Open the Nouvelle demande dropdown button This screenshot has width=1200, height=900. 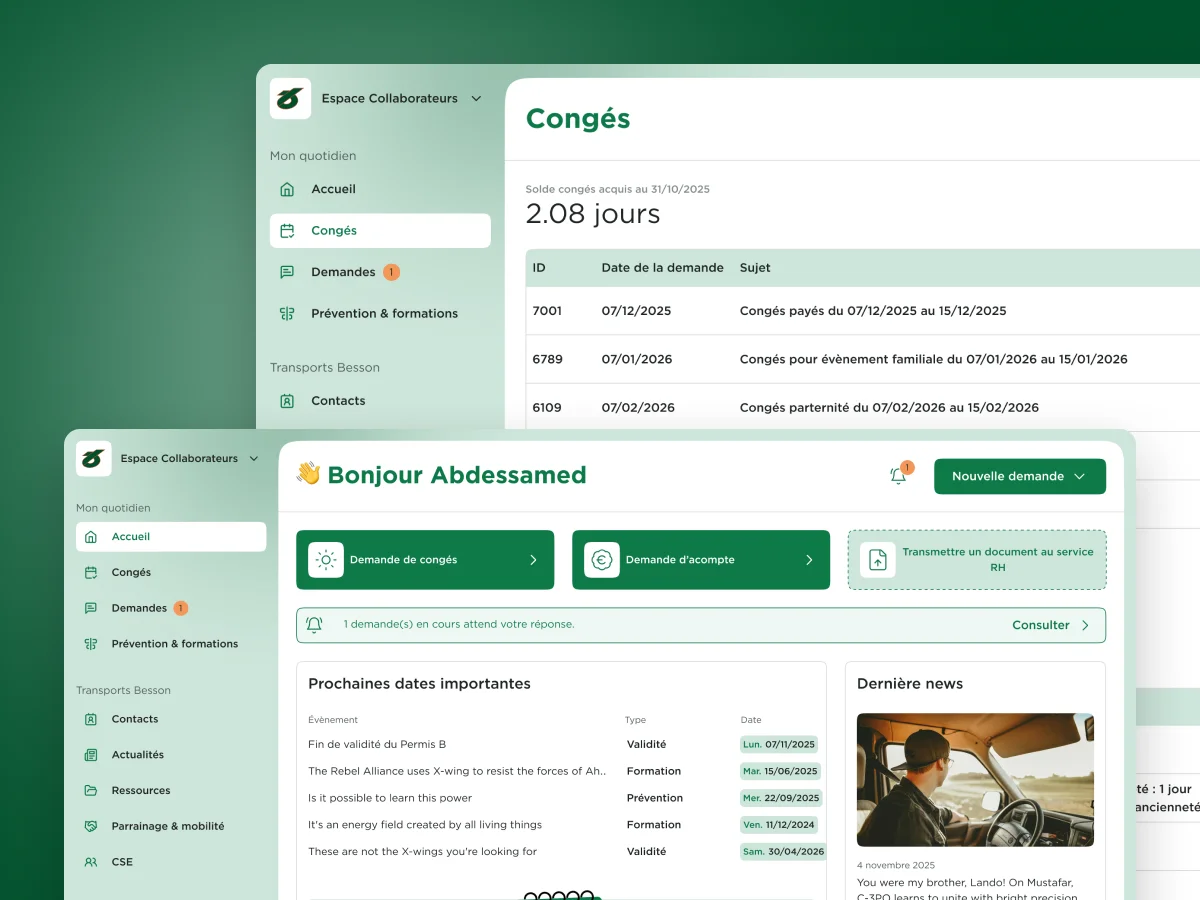tap(1020, 476)
